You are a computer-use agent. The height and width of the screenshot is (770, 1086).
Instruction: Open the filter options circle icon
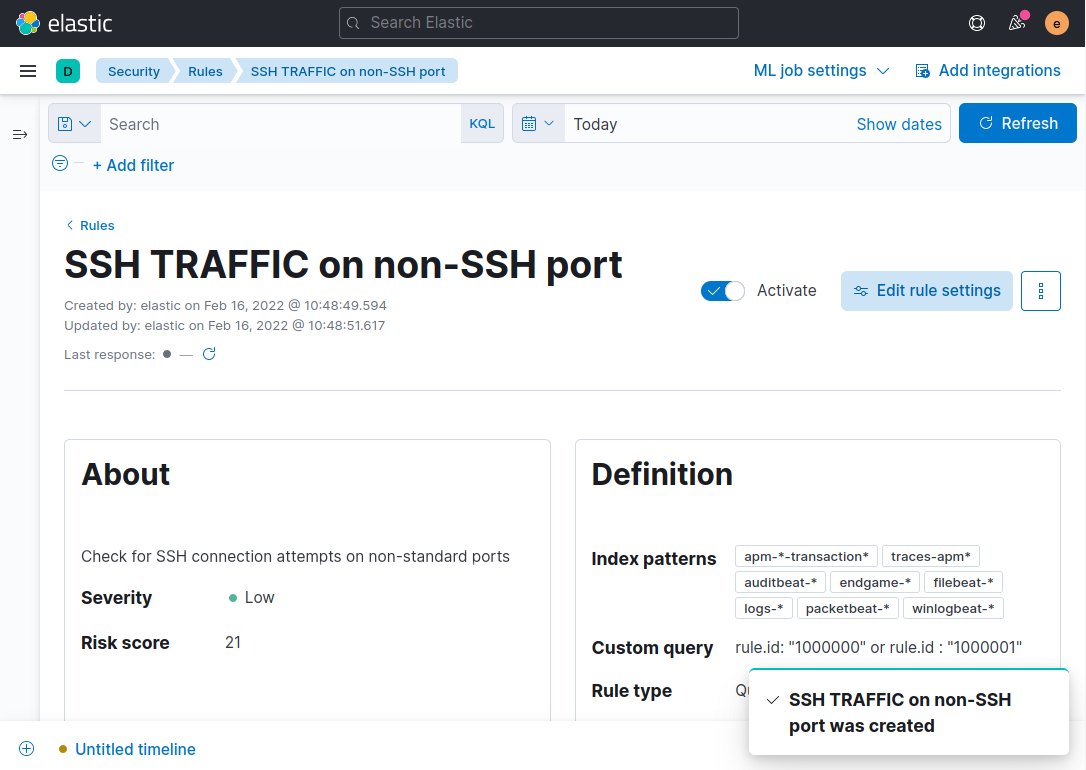[x=60, y=163]
